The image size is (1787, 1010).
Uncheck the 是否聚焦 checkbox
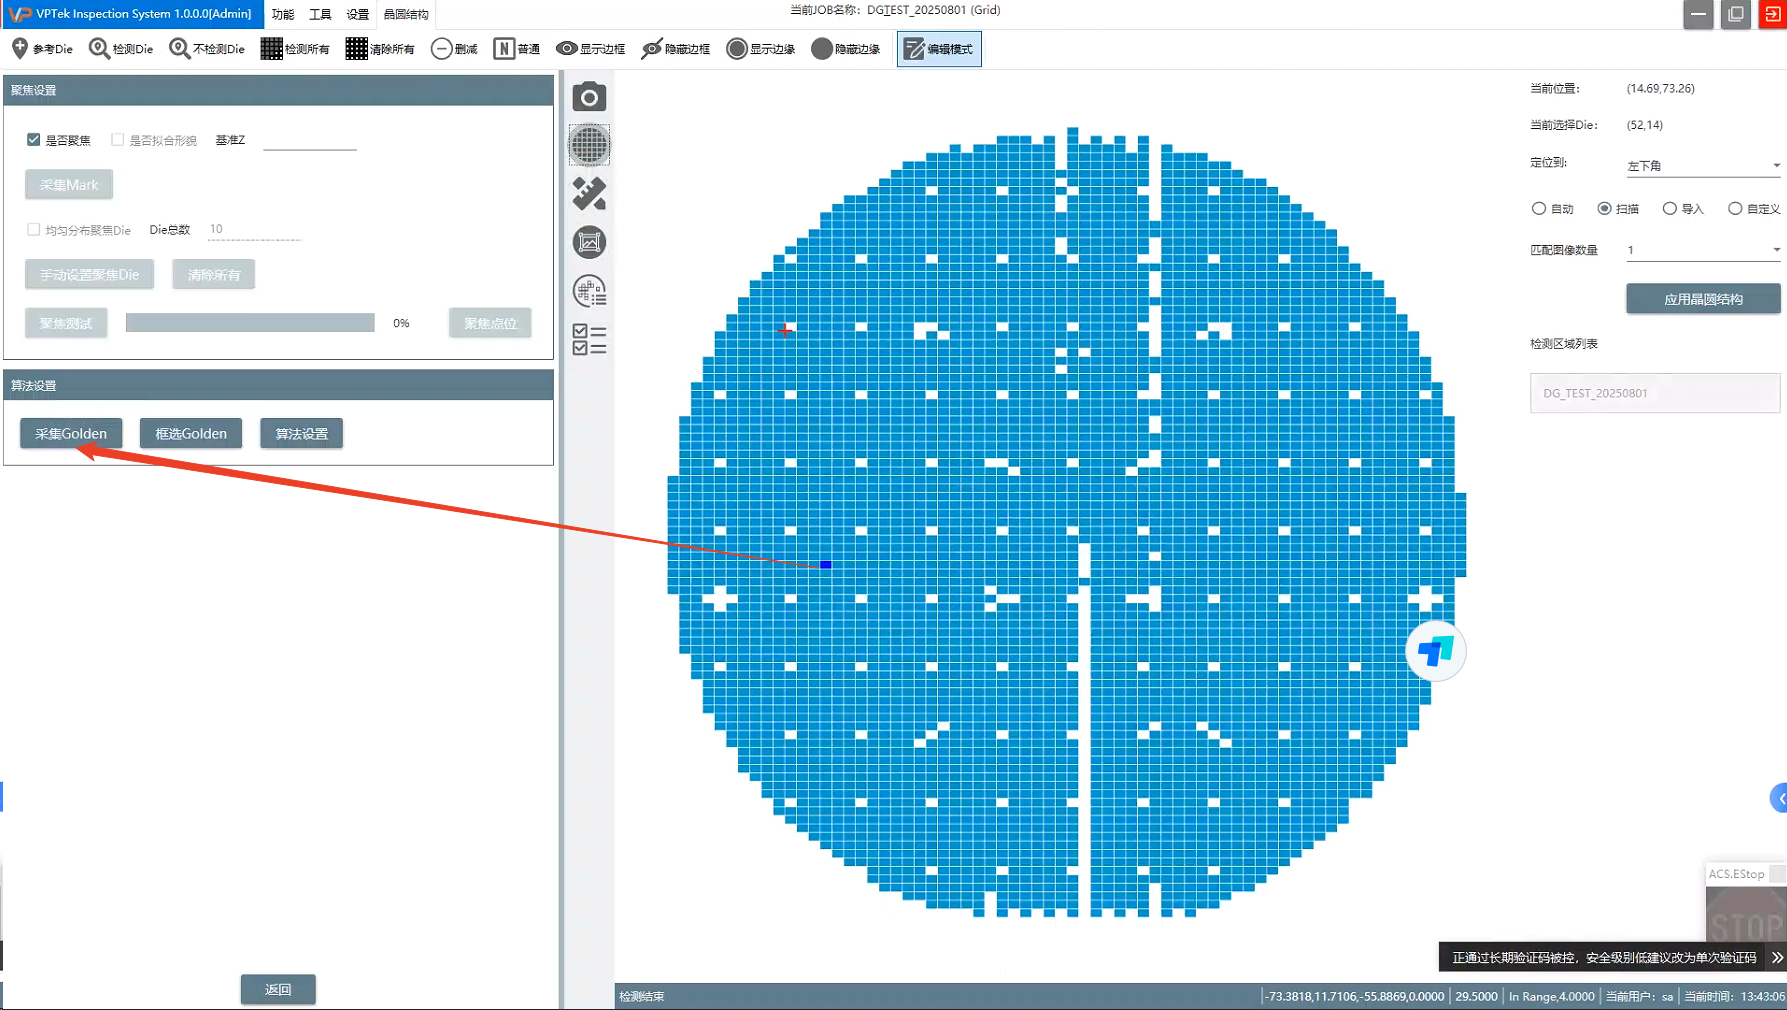tap(34, 140)
